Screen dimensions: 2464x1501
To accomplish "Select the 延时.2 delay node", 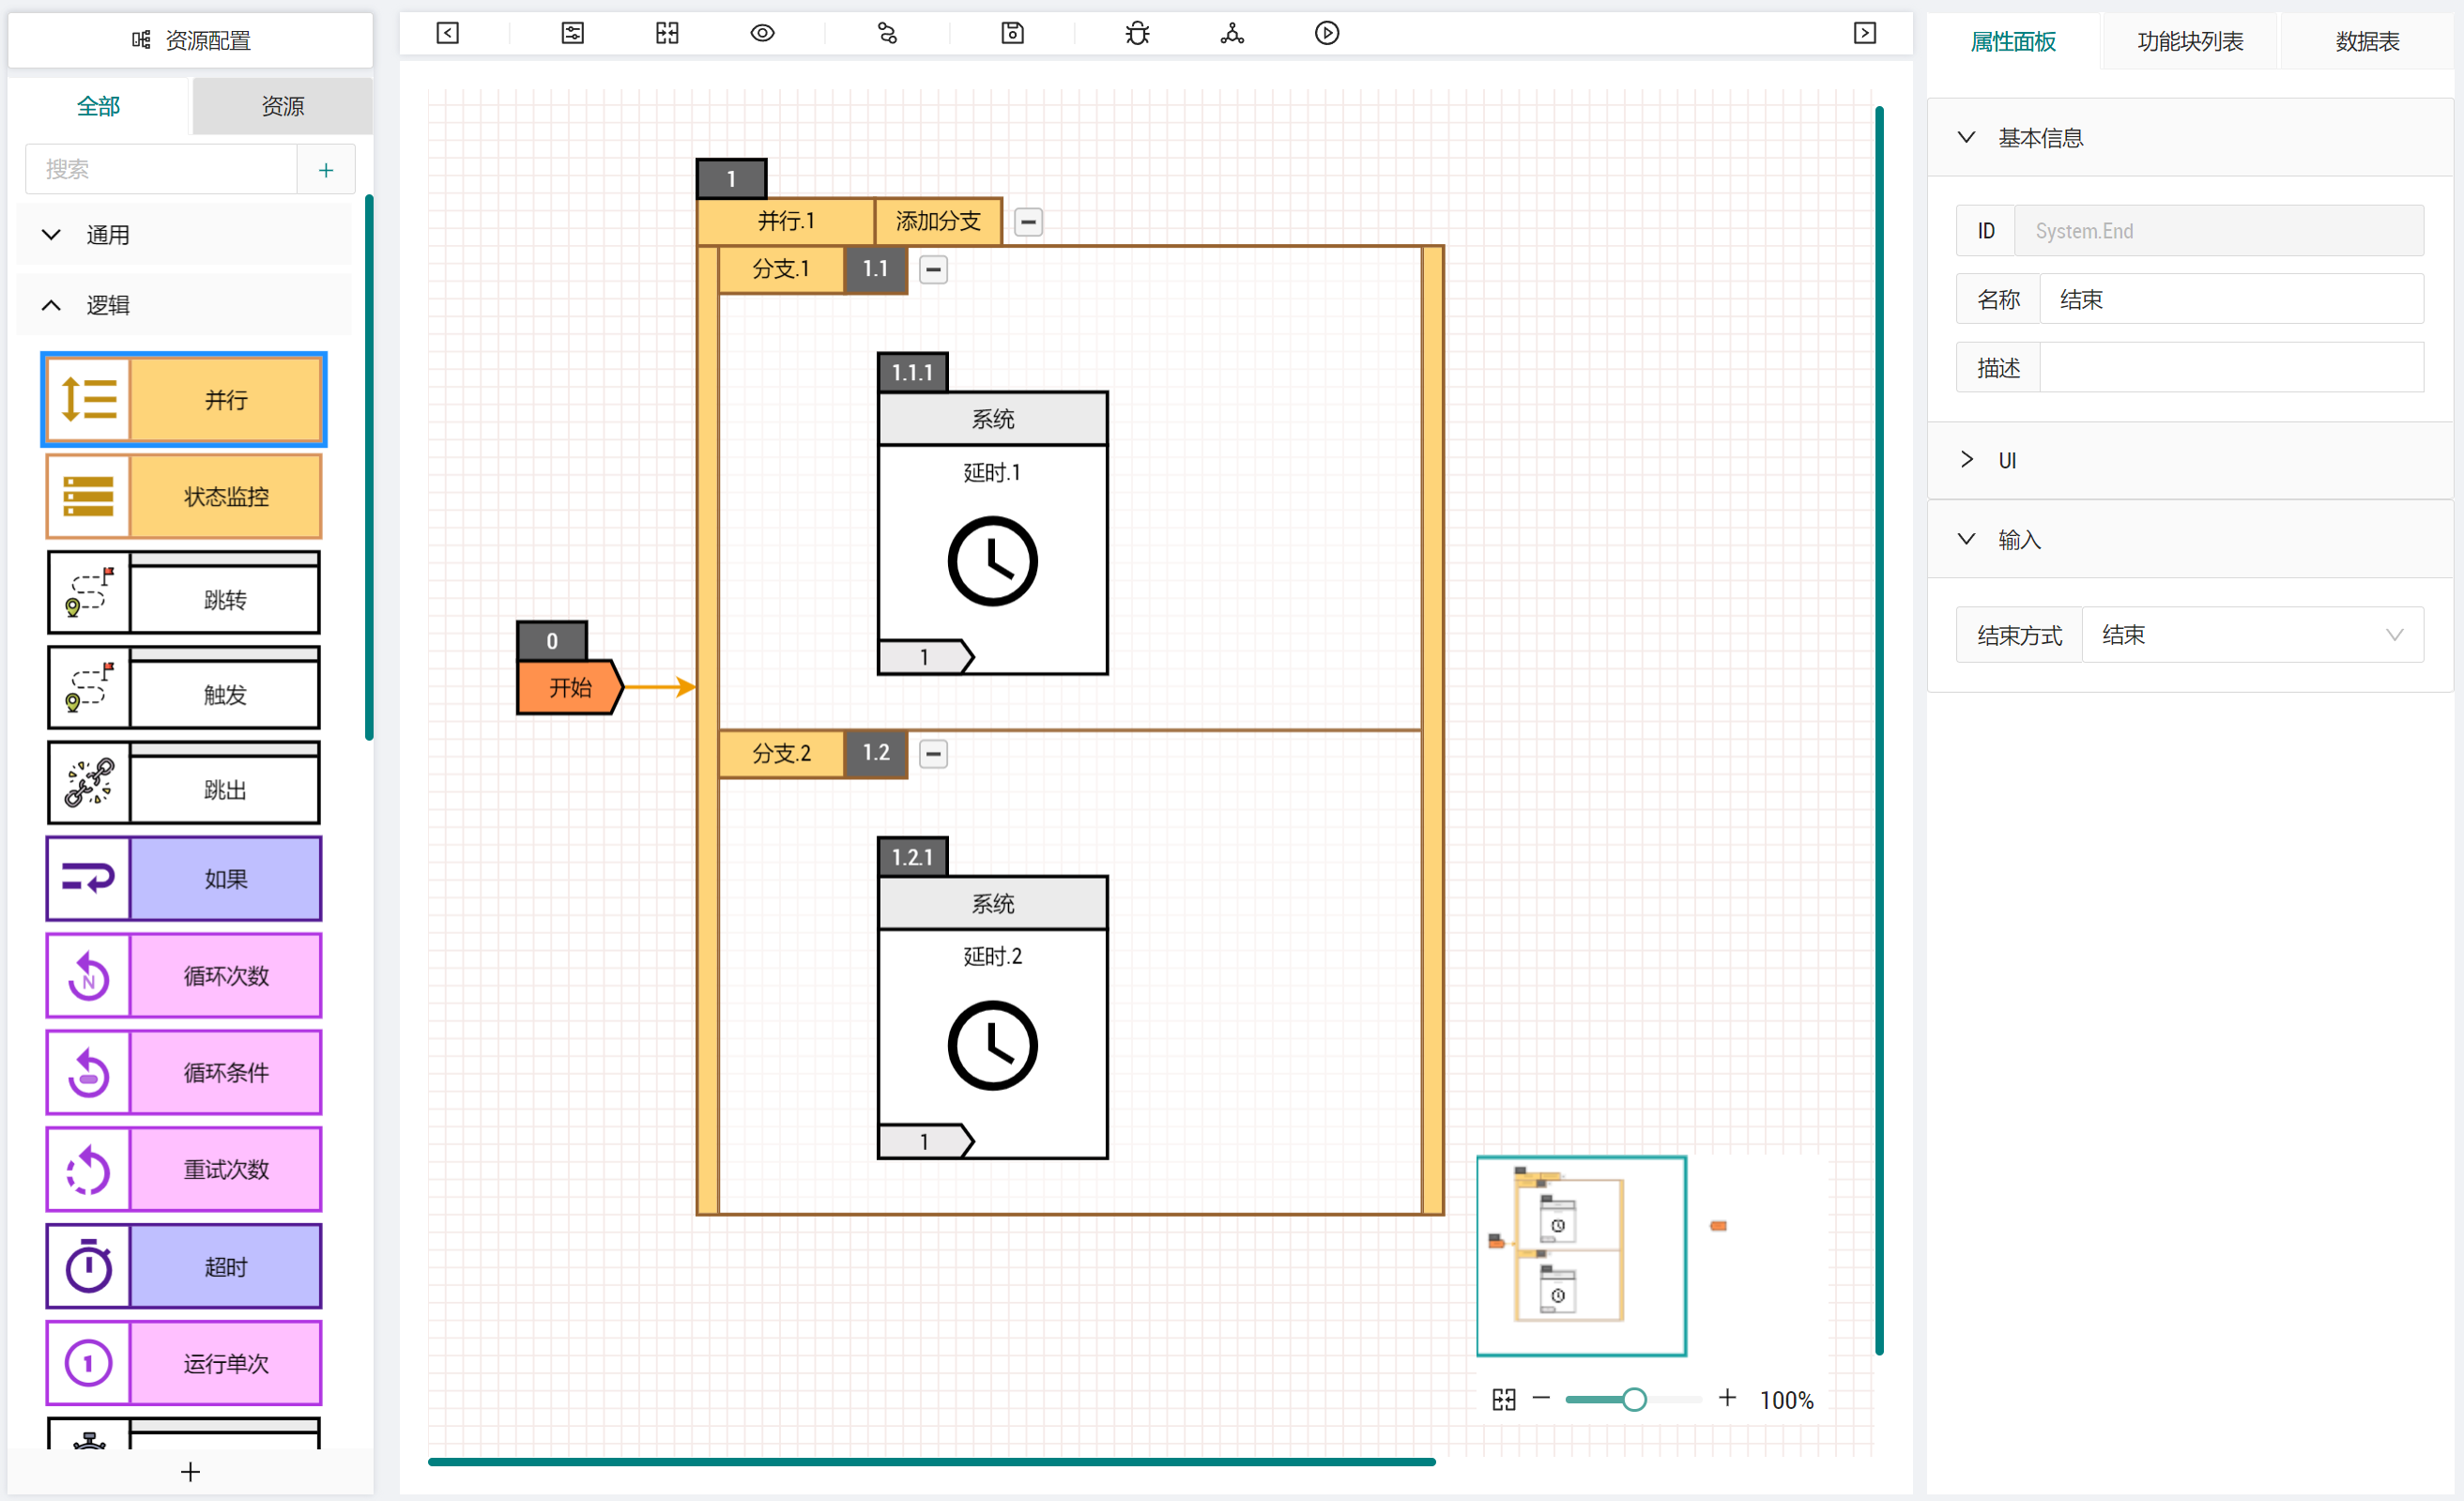I will pyautogui.click(x=992, y=1018).
